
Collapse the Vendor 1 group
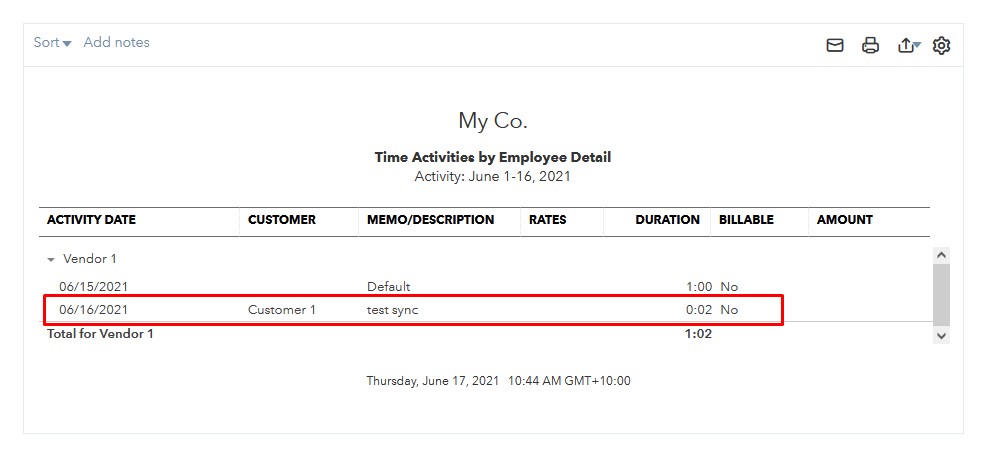[51, 259]
